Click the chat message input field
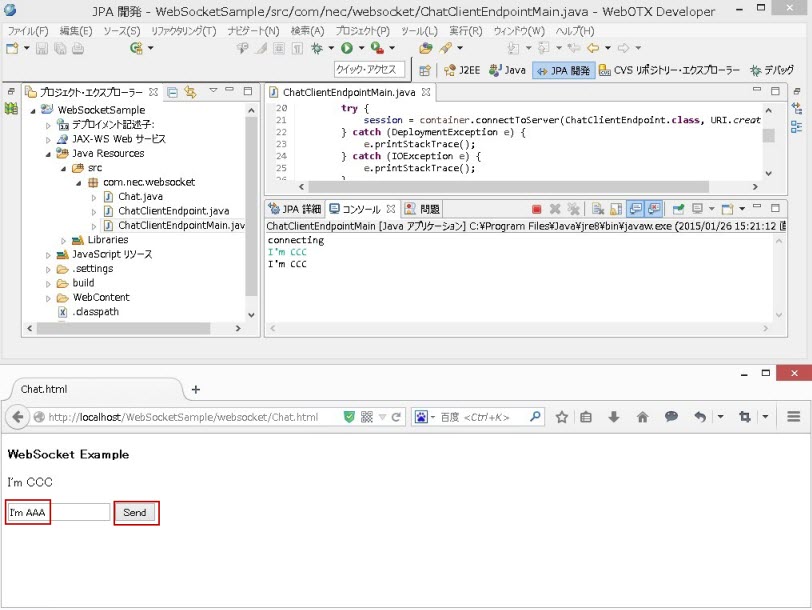The height and width of the screenshot is (610, 812). [x=57, y=512]
